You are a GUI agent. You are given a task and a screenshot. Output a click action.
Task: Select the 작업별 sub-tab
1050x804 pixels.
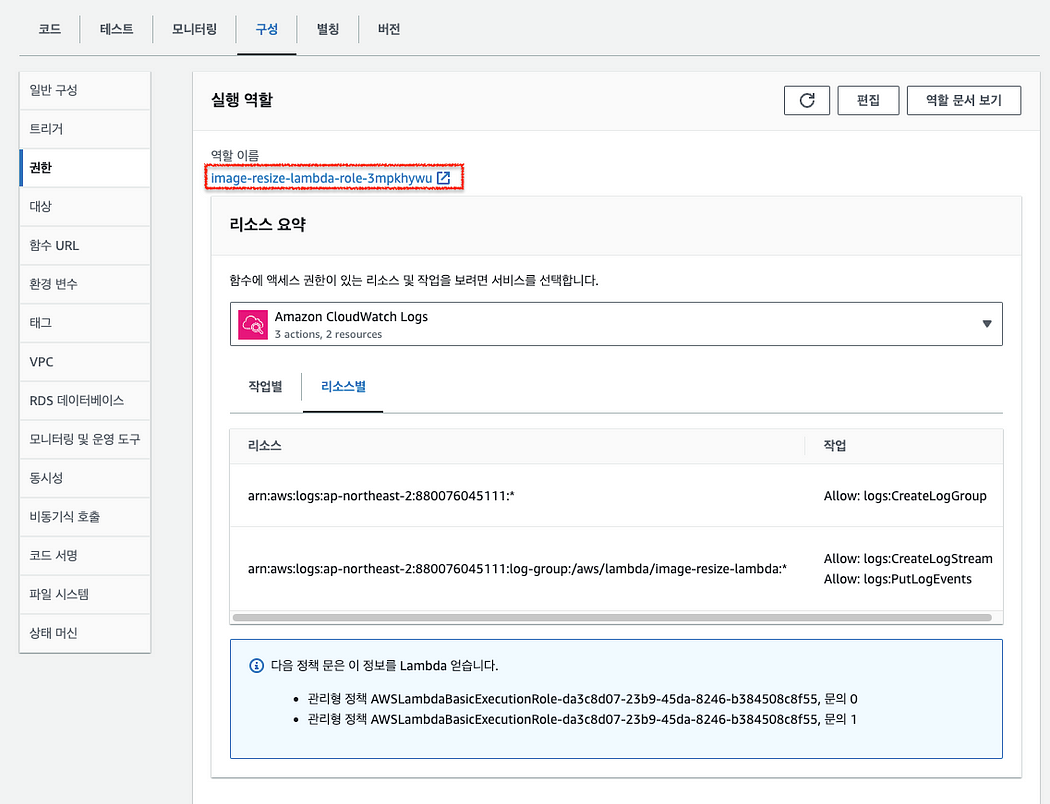pos(265,386)
